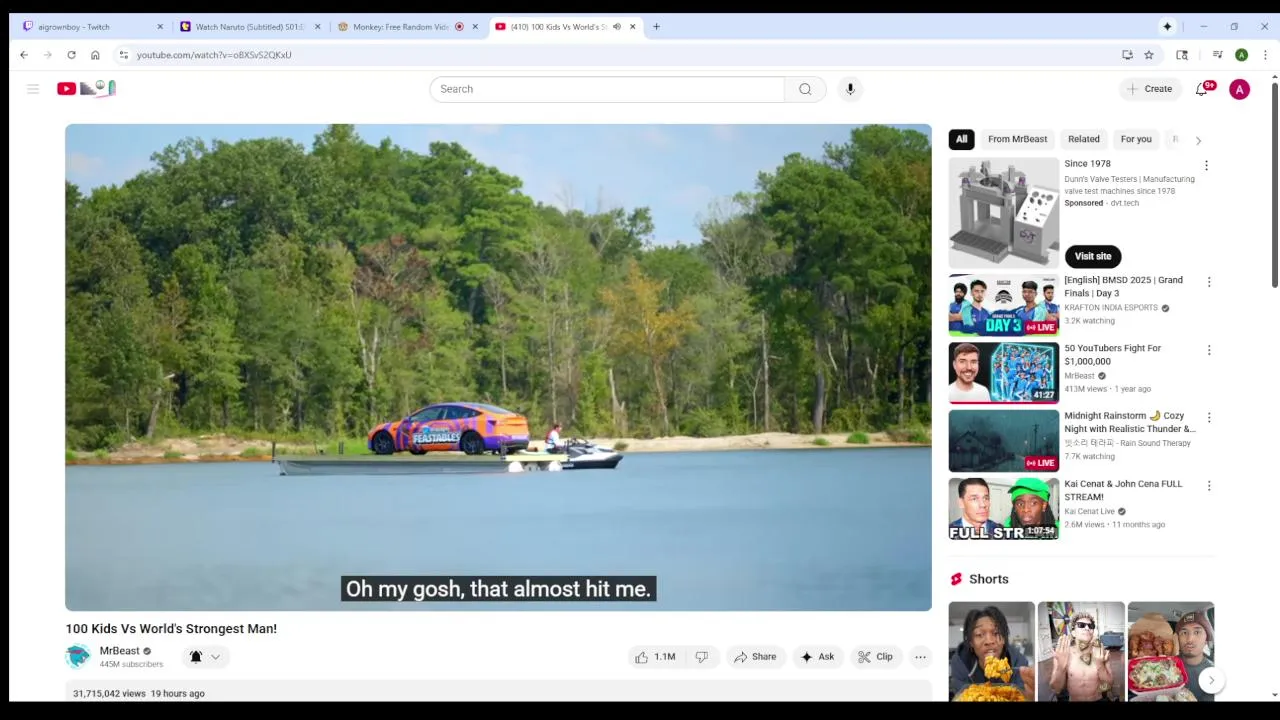This screenshot has width=1280, height=720.
Task: Open a new browser tab
Action: [656, 27]
